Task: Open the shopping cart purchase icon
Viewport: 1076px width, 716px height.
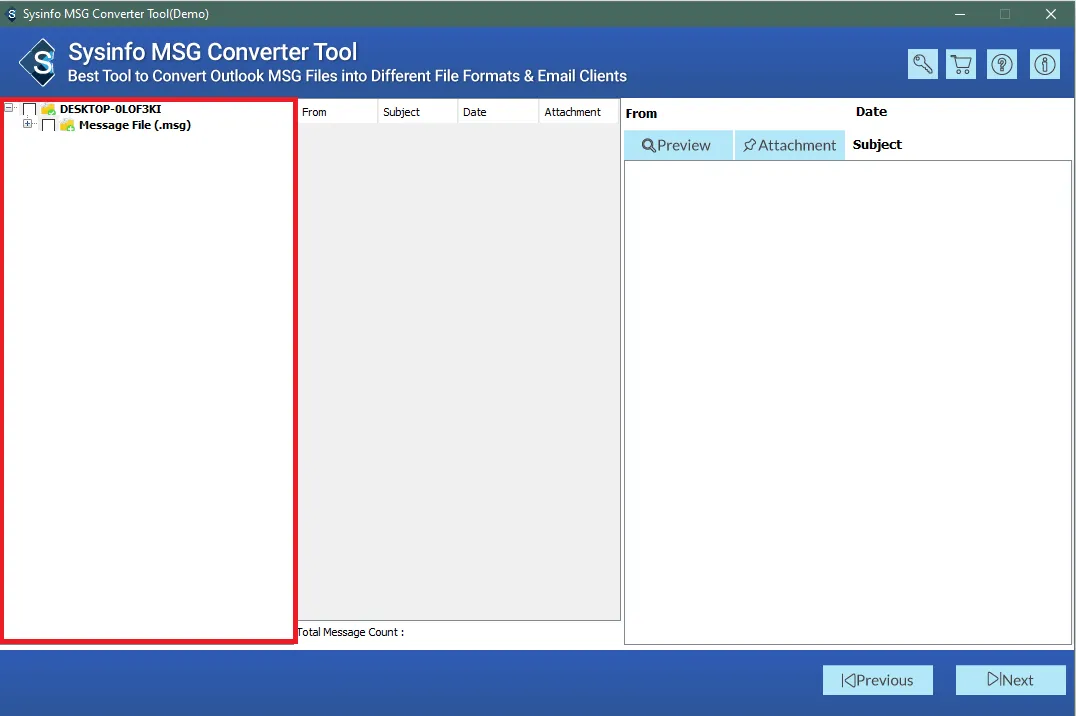Action: [x=962, y=64]
